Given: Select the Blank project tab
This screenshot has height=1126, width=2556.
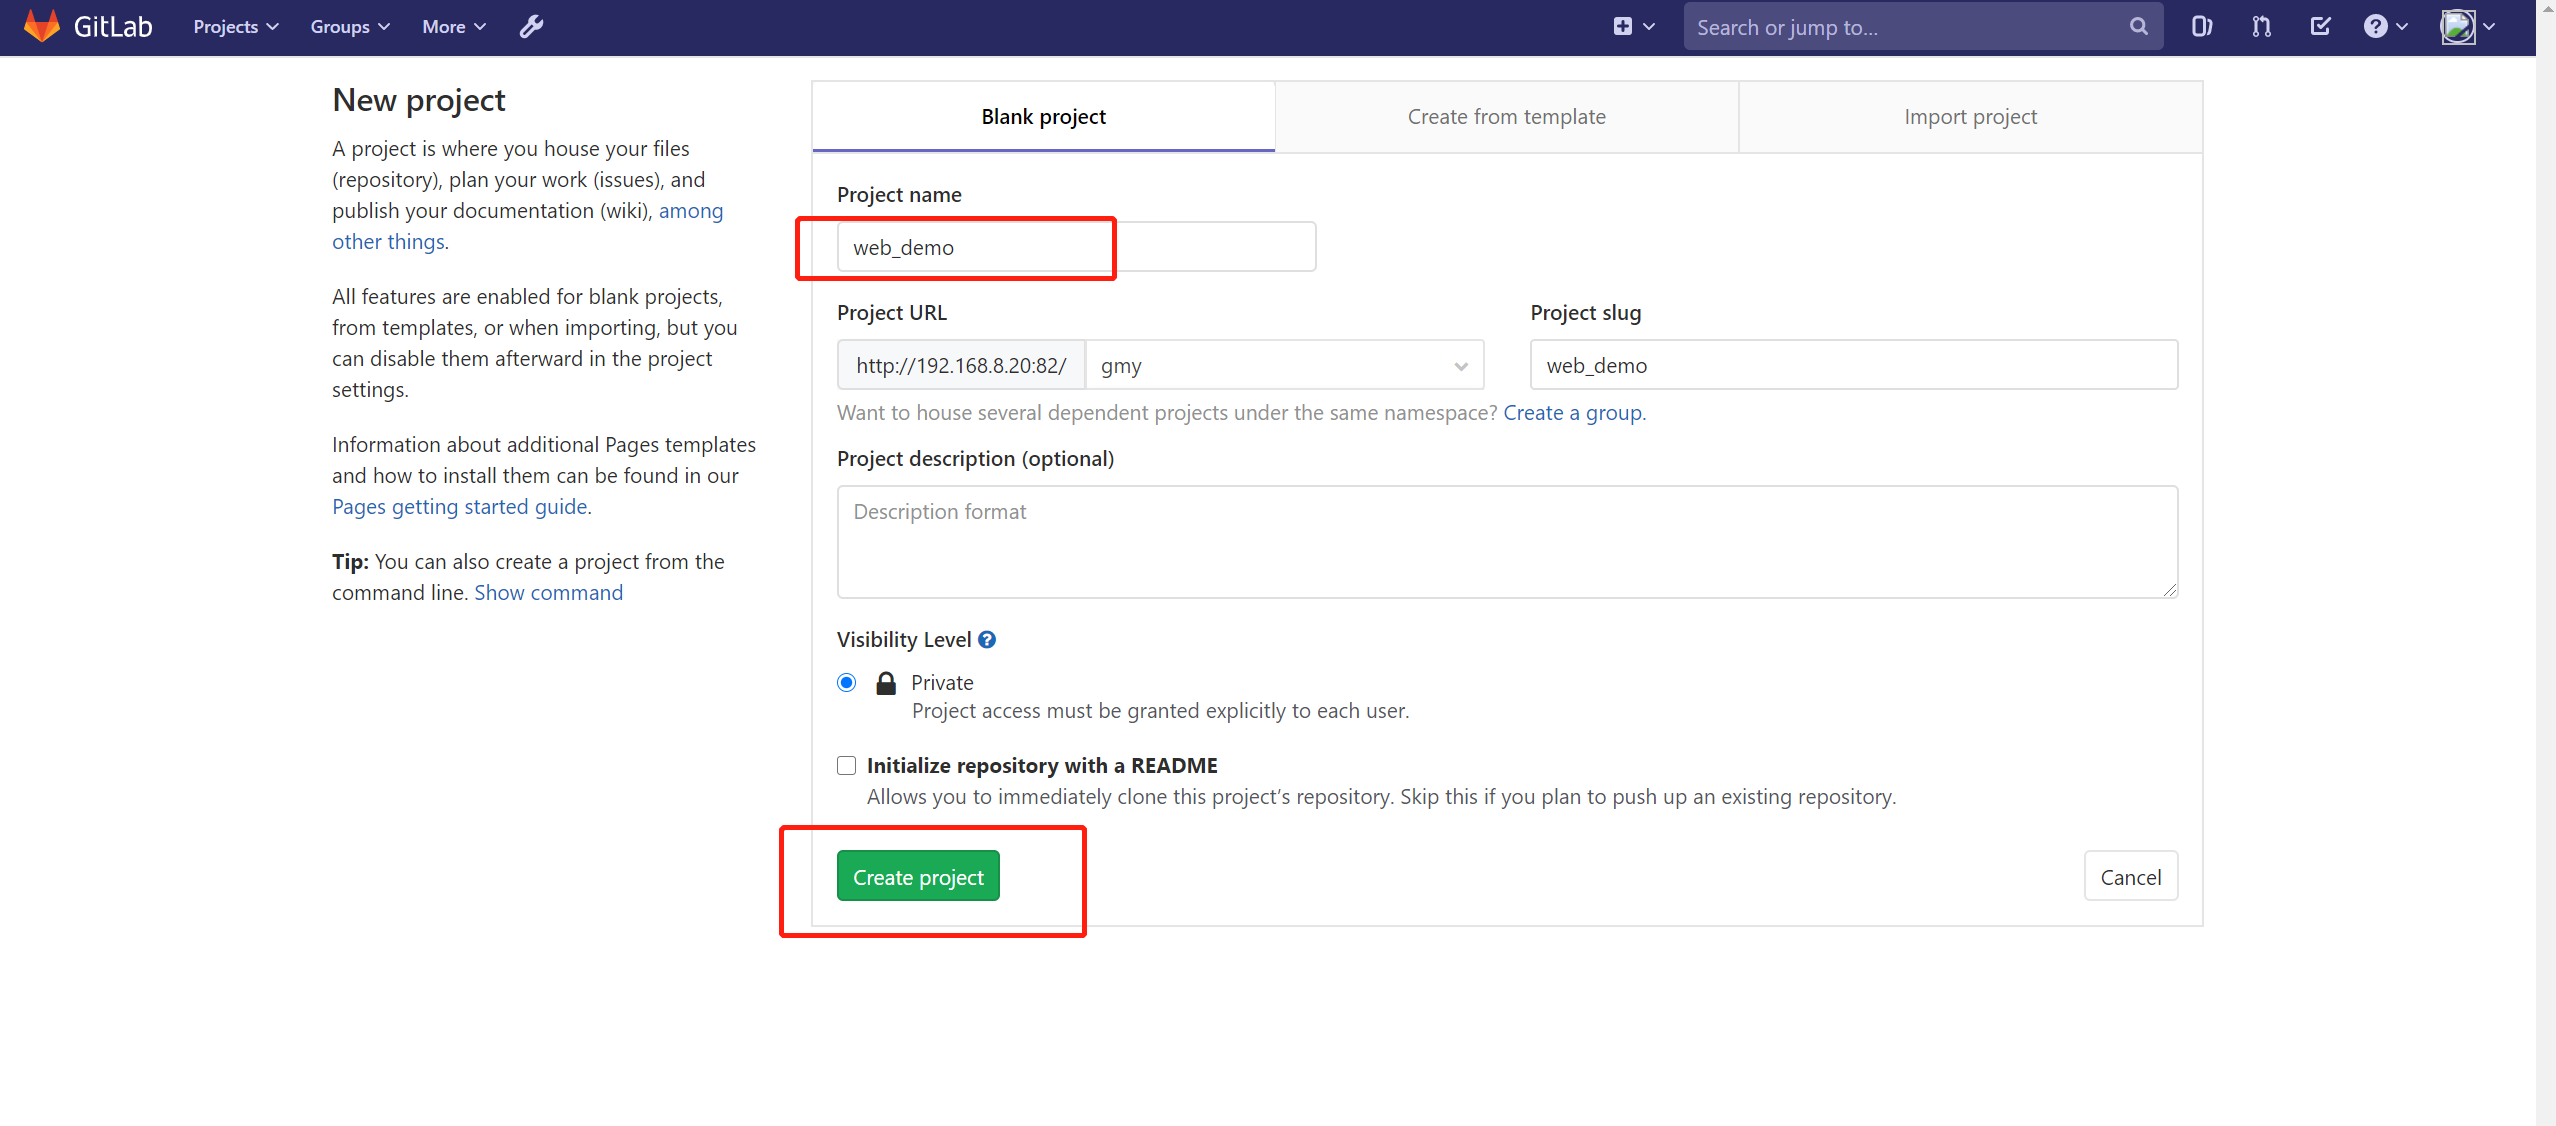Looking at the screenshot, I should 1043,116.
